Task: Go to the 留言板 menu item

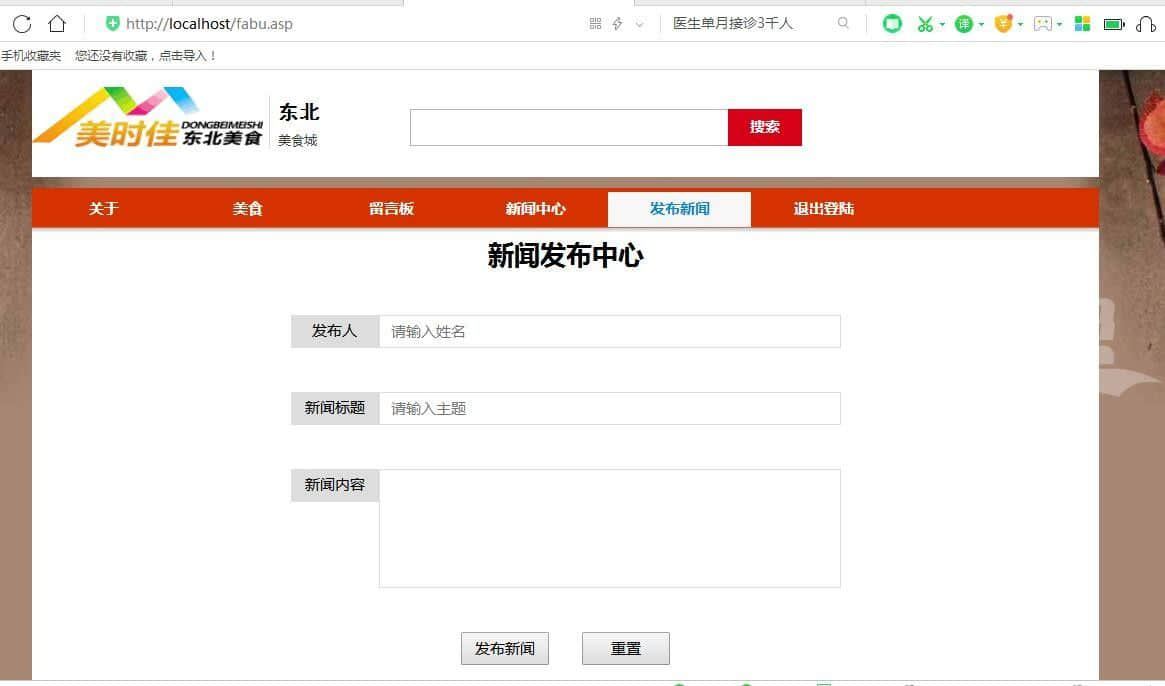Action: pos(391,209)
